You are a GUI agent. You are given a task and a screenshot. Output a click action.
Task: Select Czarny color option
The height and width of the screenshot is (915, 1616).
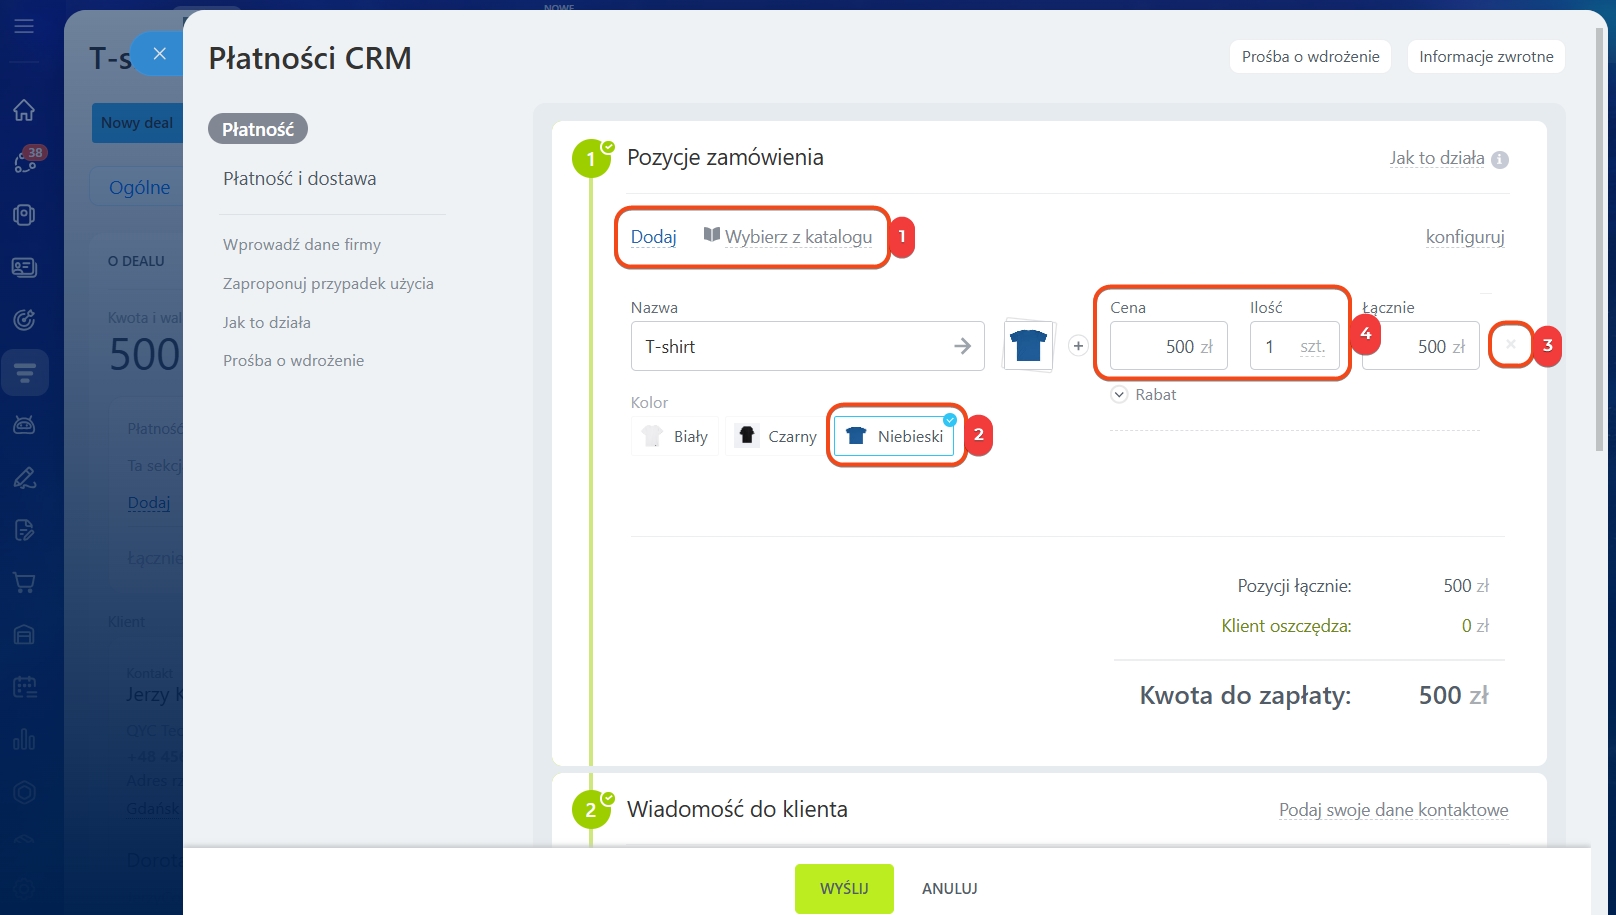coord(777,436)
